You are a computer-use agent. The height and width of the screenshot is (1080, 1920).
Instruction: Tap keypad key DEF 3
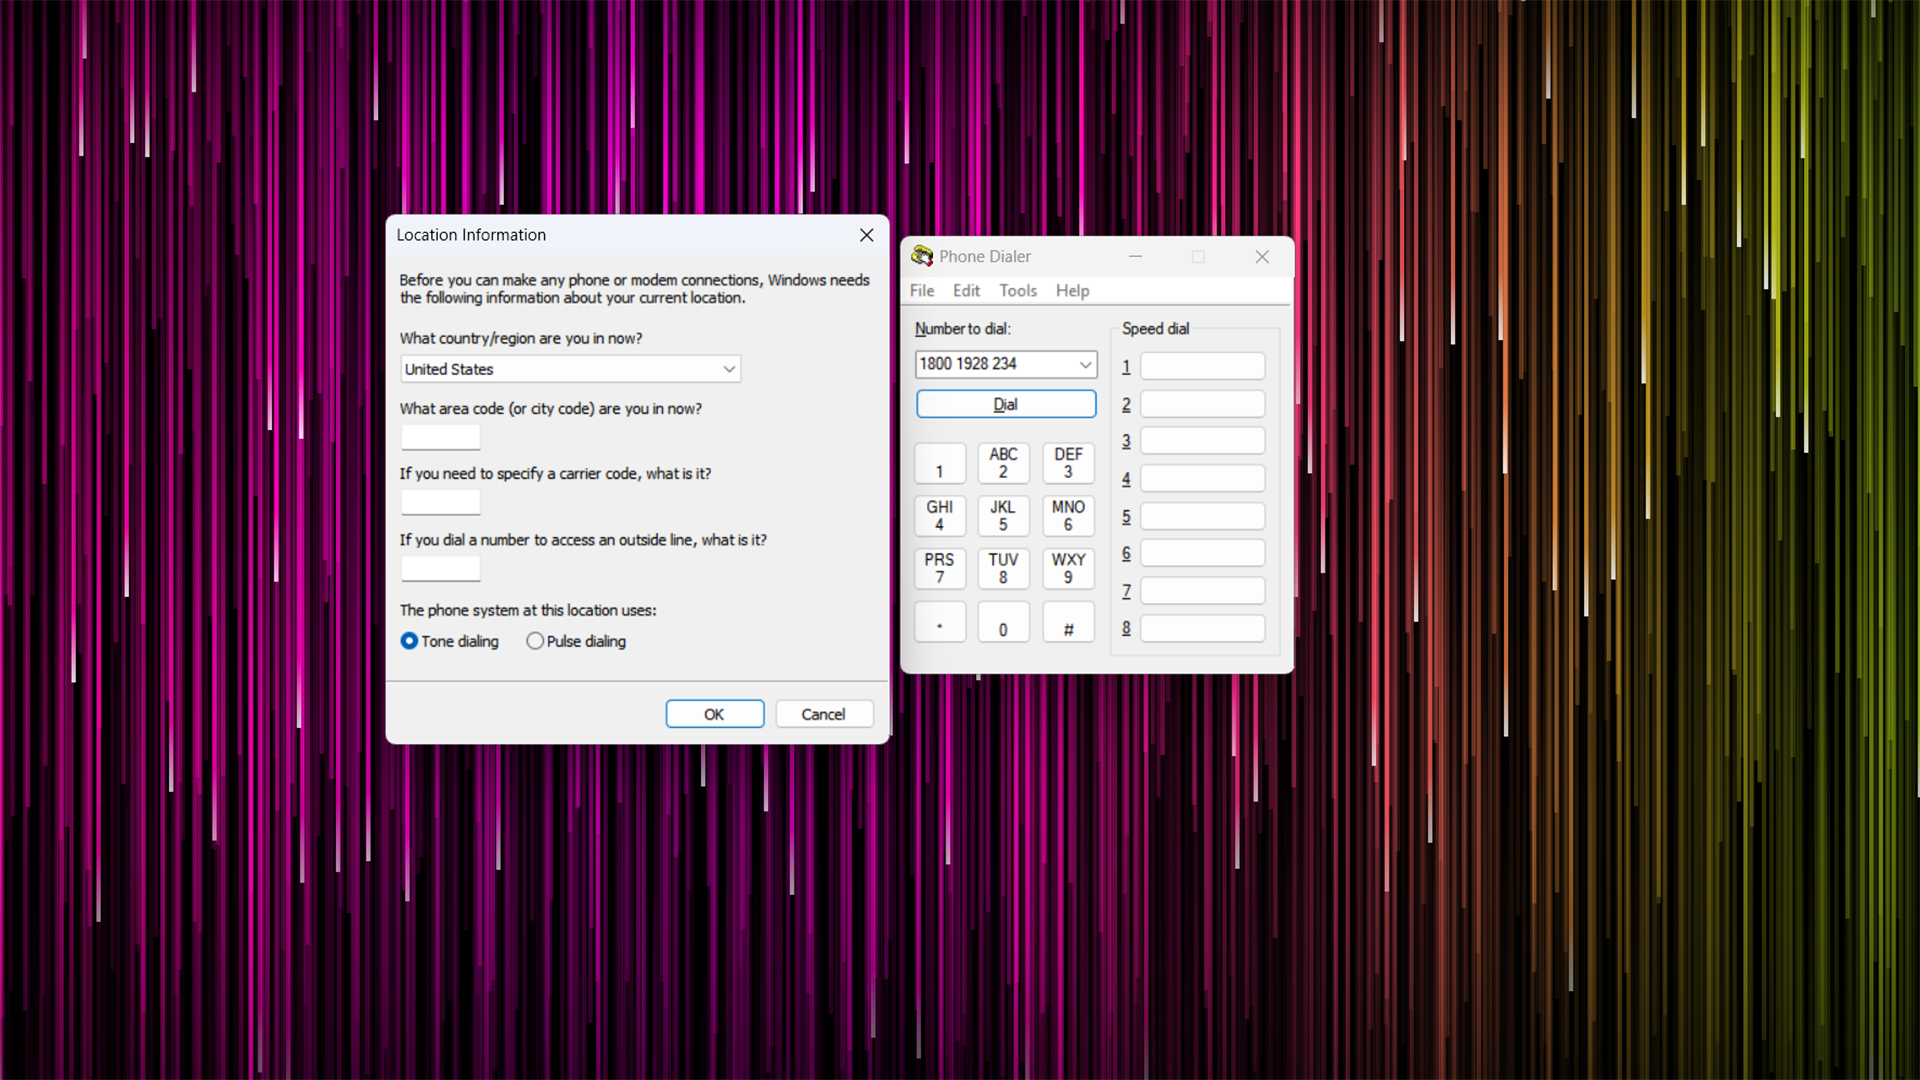tap(1068, 463)
